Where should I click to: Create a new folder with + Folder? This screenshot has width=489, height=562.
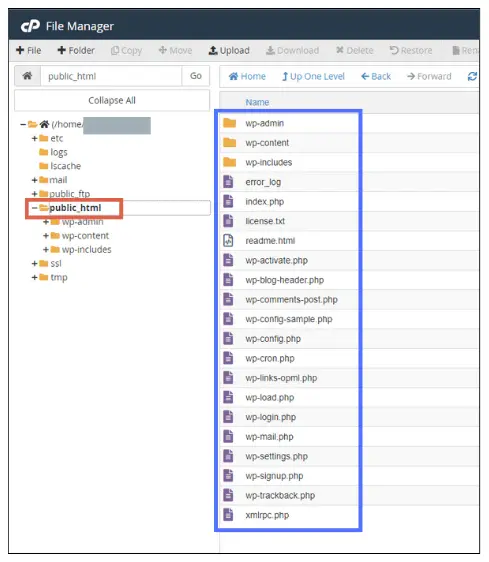(76, 51)
